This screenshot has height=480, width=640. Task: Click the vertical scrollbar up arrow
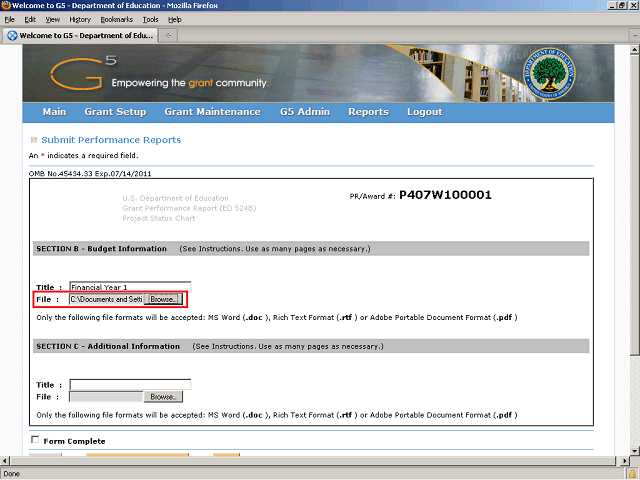[x=634, y=50]
